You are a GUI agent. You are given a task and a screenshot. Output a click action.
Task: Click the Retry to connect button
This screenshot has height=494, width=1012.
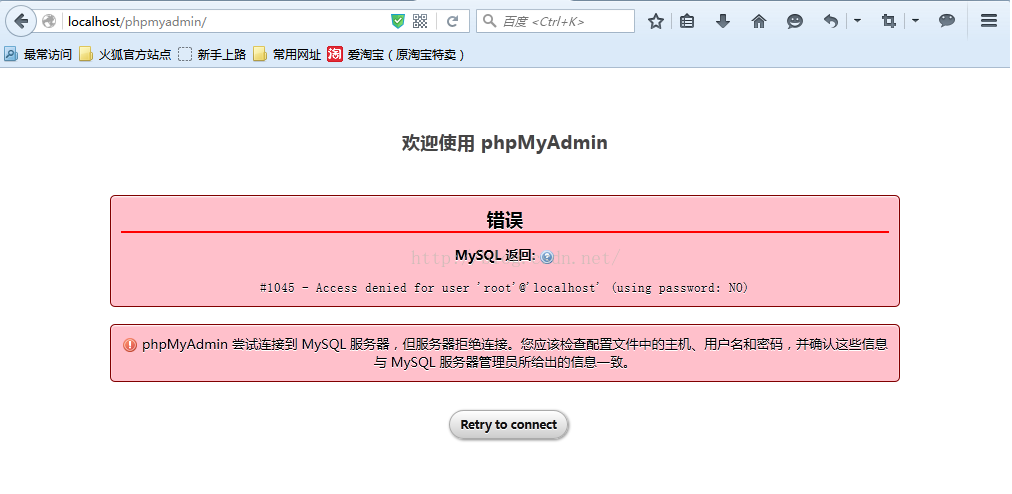coord(509,425)
